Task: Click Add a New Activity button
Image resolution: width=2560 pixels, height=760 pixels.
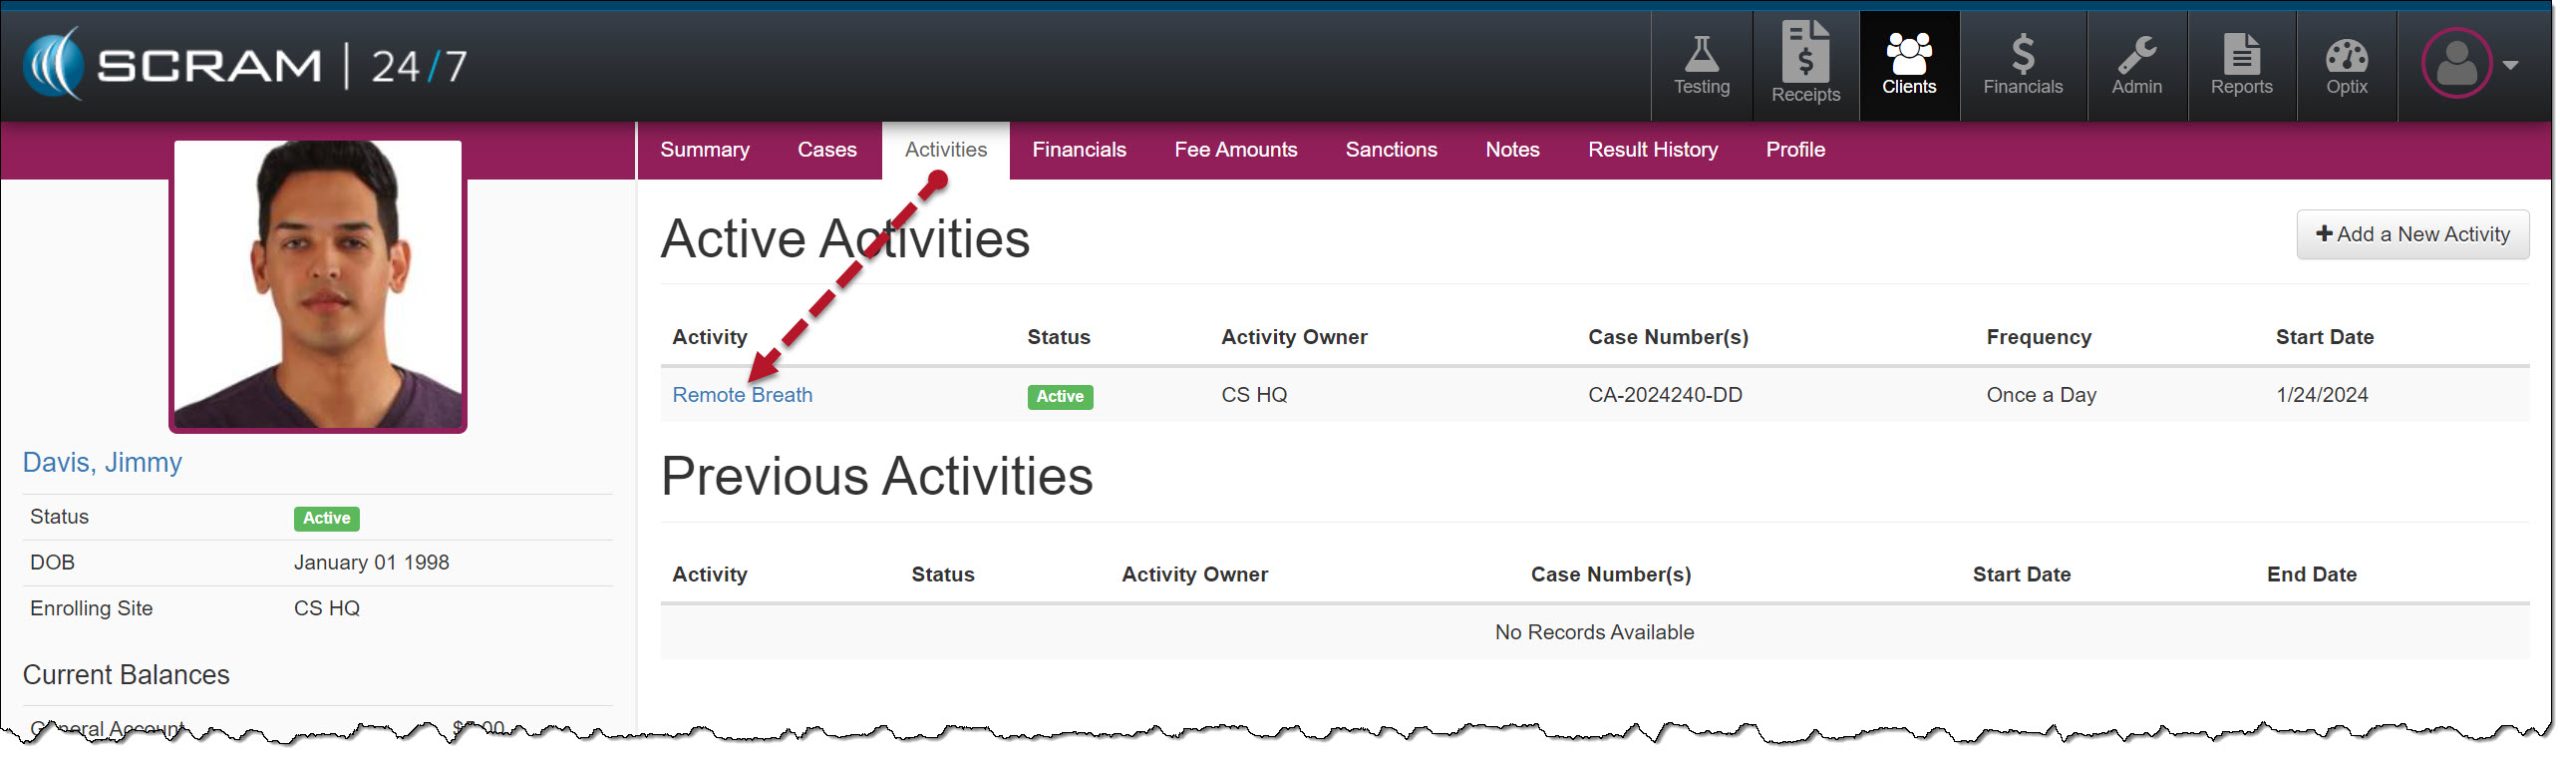Action: click(2411, 234)
